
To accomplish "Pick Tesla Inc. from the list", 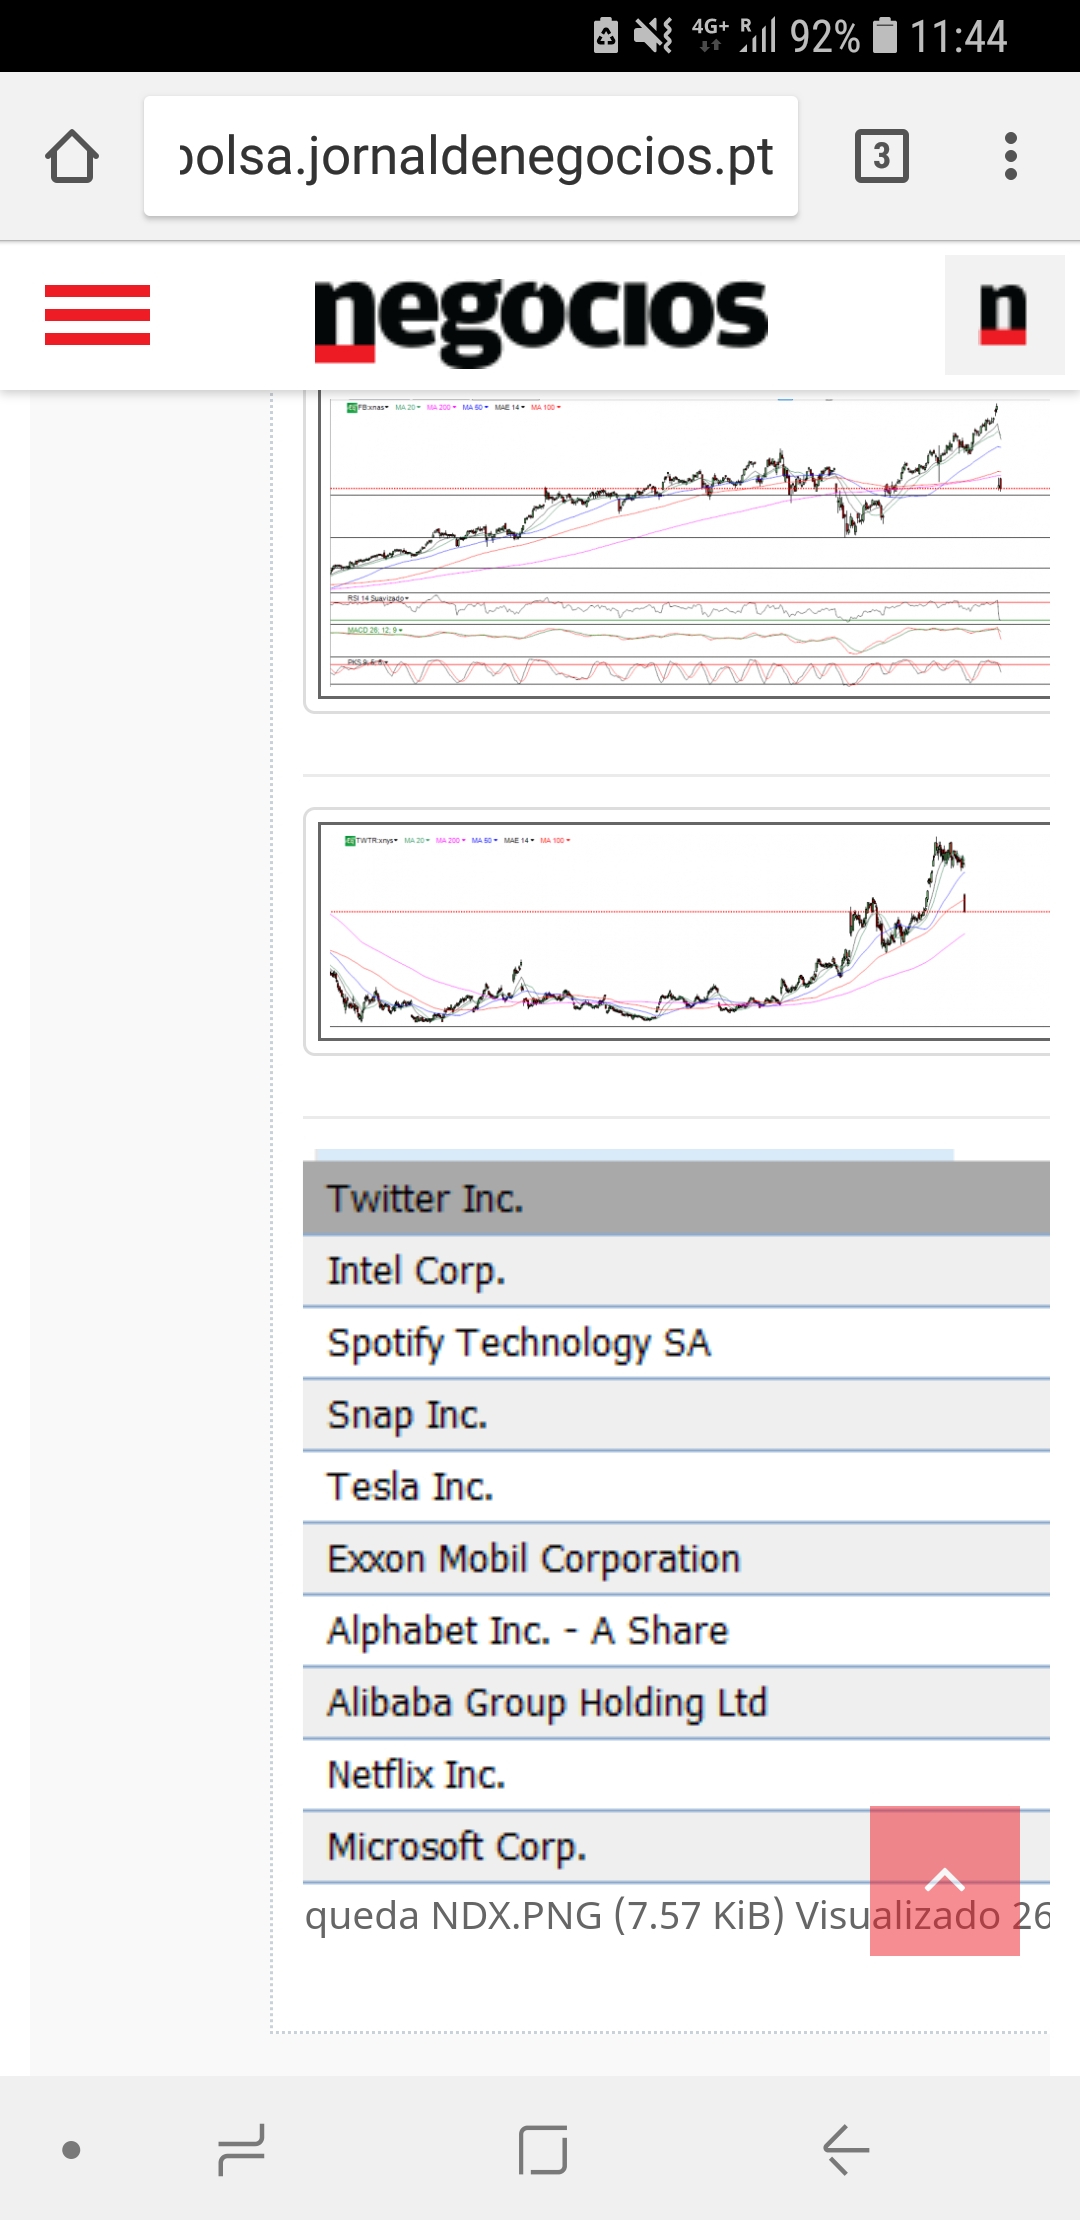I will point(410,1487).
